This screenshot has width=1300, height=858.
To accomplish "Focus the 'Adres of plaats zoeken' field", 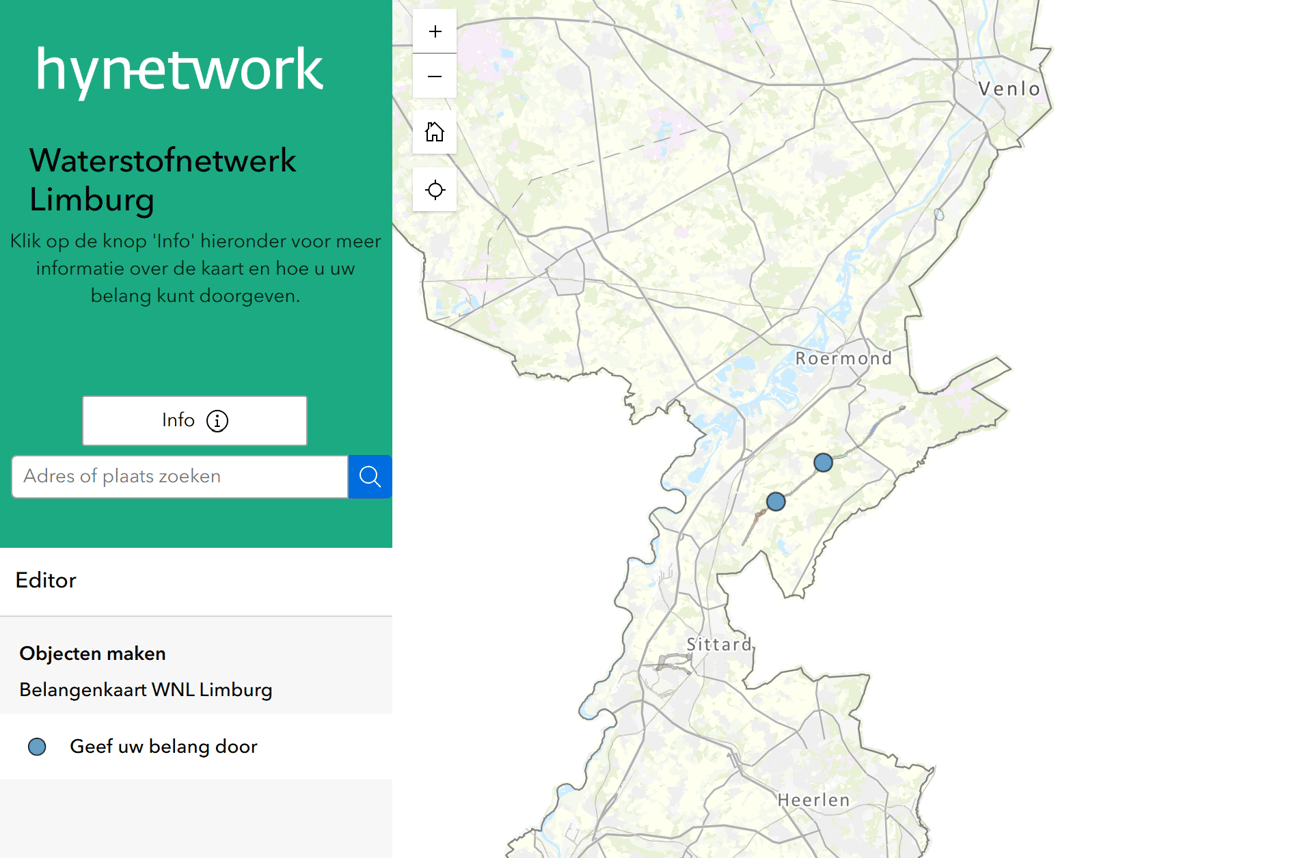I will coord(180,477).
